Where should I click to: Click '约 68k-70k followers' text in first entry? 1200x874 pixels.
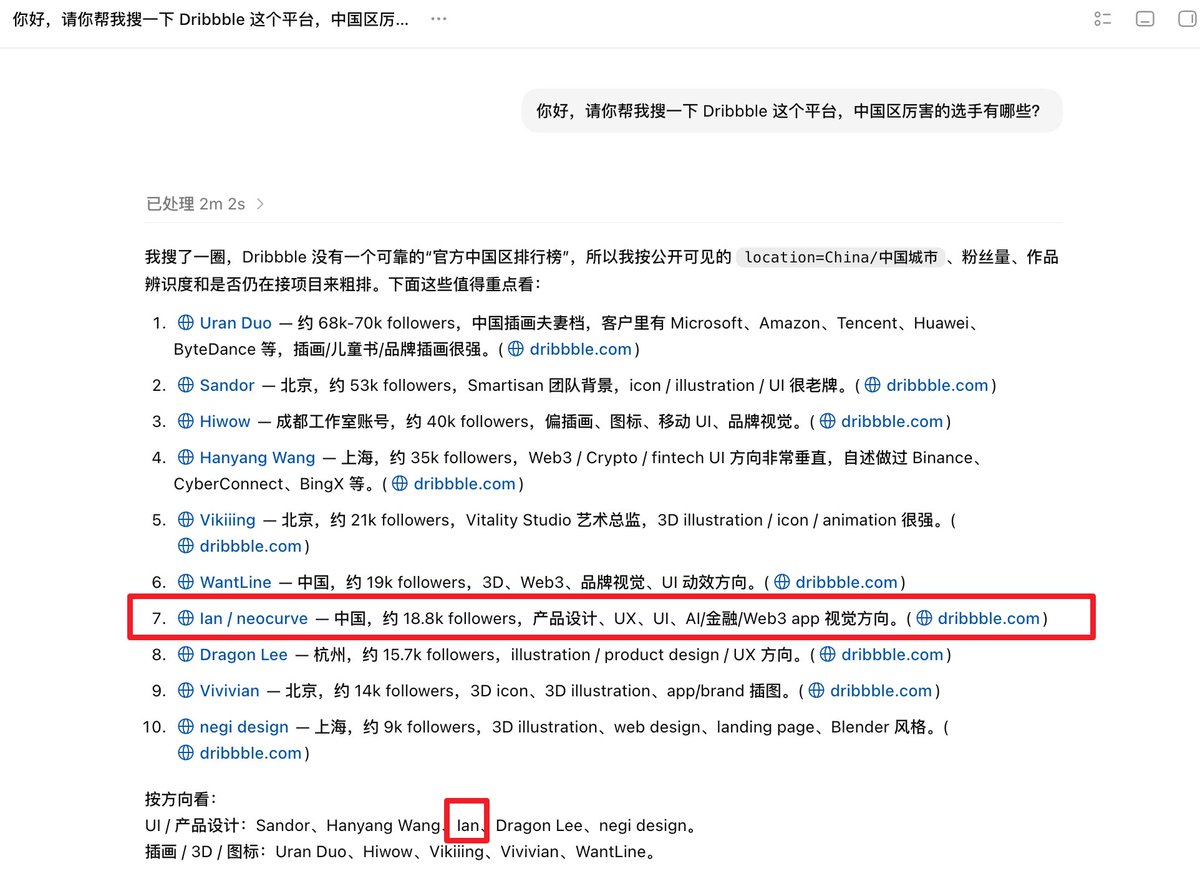(379, 323)
